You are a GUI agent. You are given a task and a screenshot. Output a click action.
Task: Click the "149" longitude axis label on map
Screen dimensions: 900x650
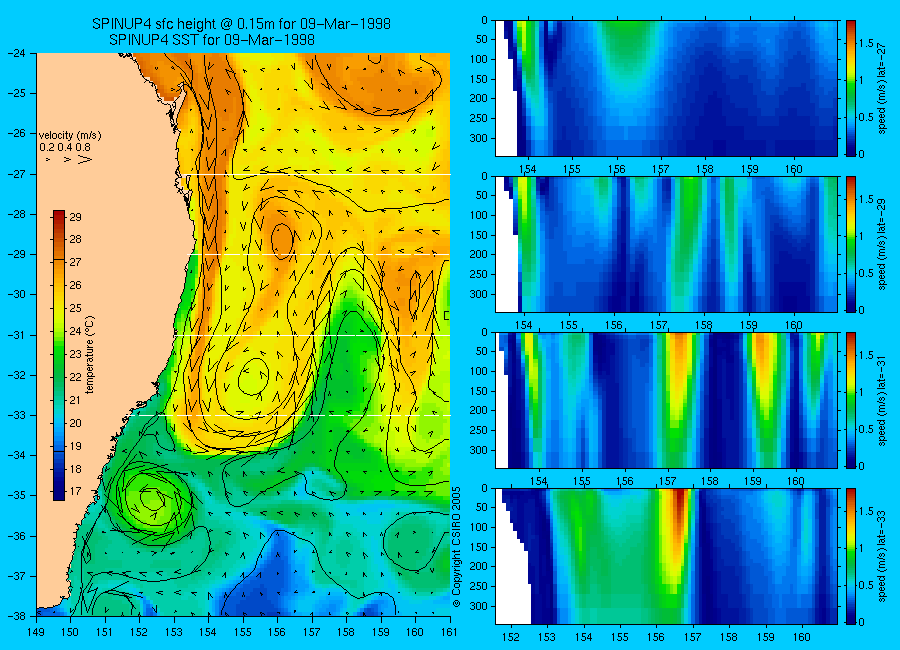(x=36, y=632)
